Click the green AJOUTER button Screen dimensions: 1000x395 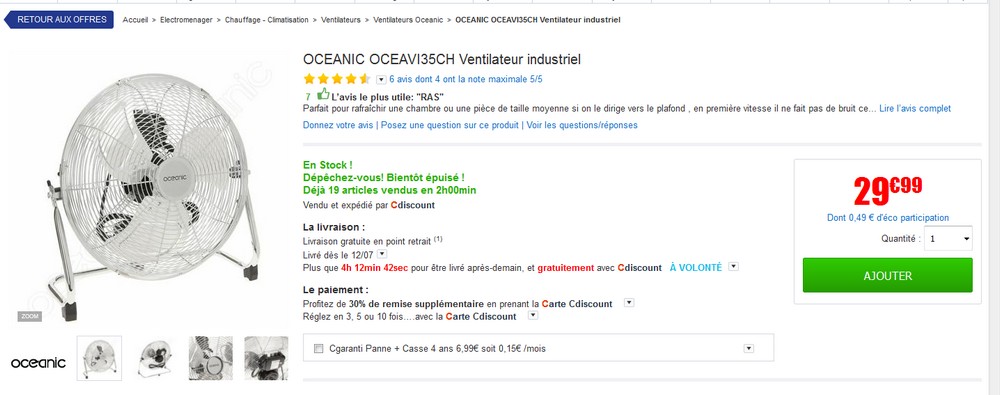tap(888, 276)
